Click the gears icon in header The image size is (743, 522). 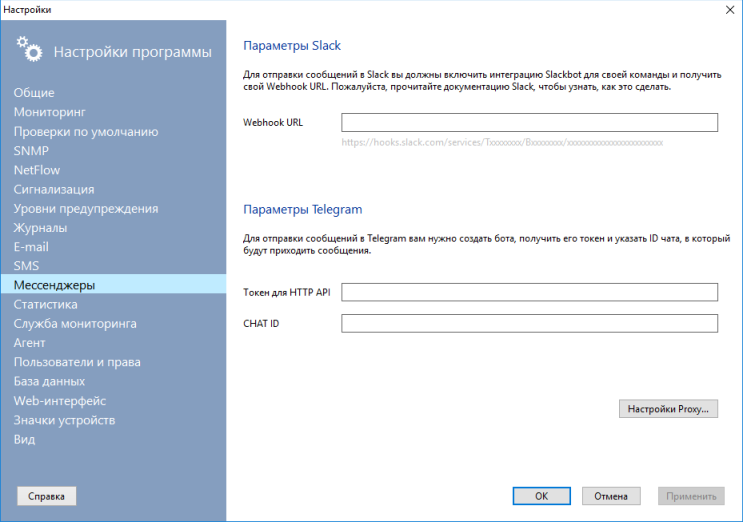click(x=29, y=49)
